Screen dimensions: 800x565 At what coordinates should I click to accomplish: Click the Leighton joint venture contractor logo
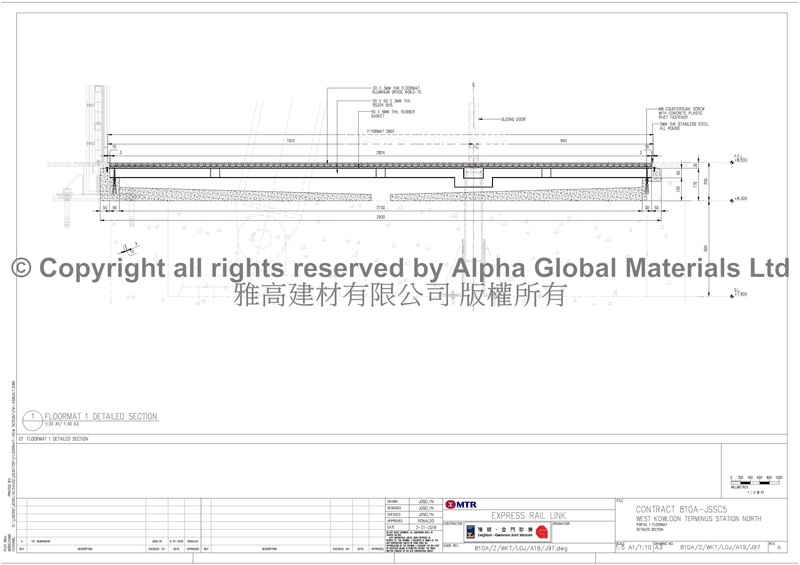click(492, 532)
